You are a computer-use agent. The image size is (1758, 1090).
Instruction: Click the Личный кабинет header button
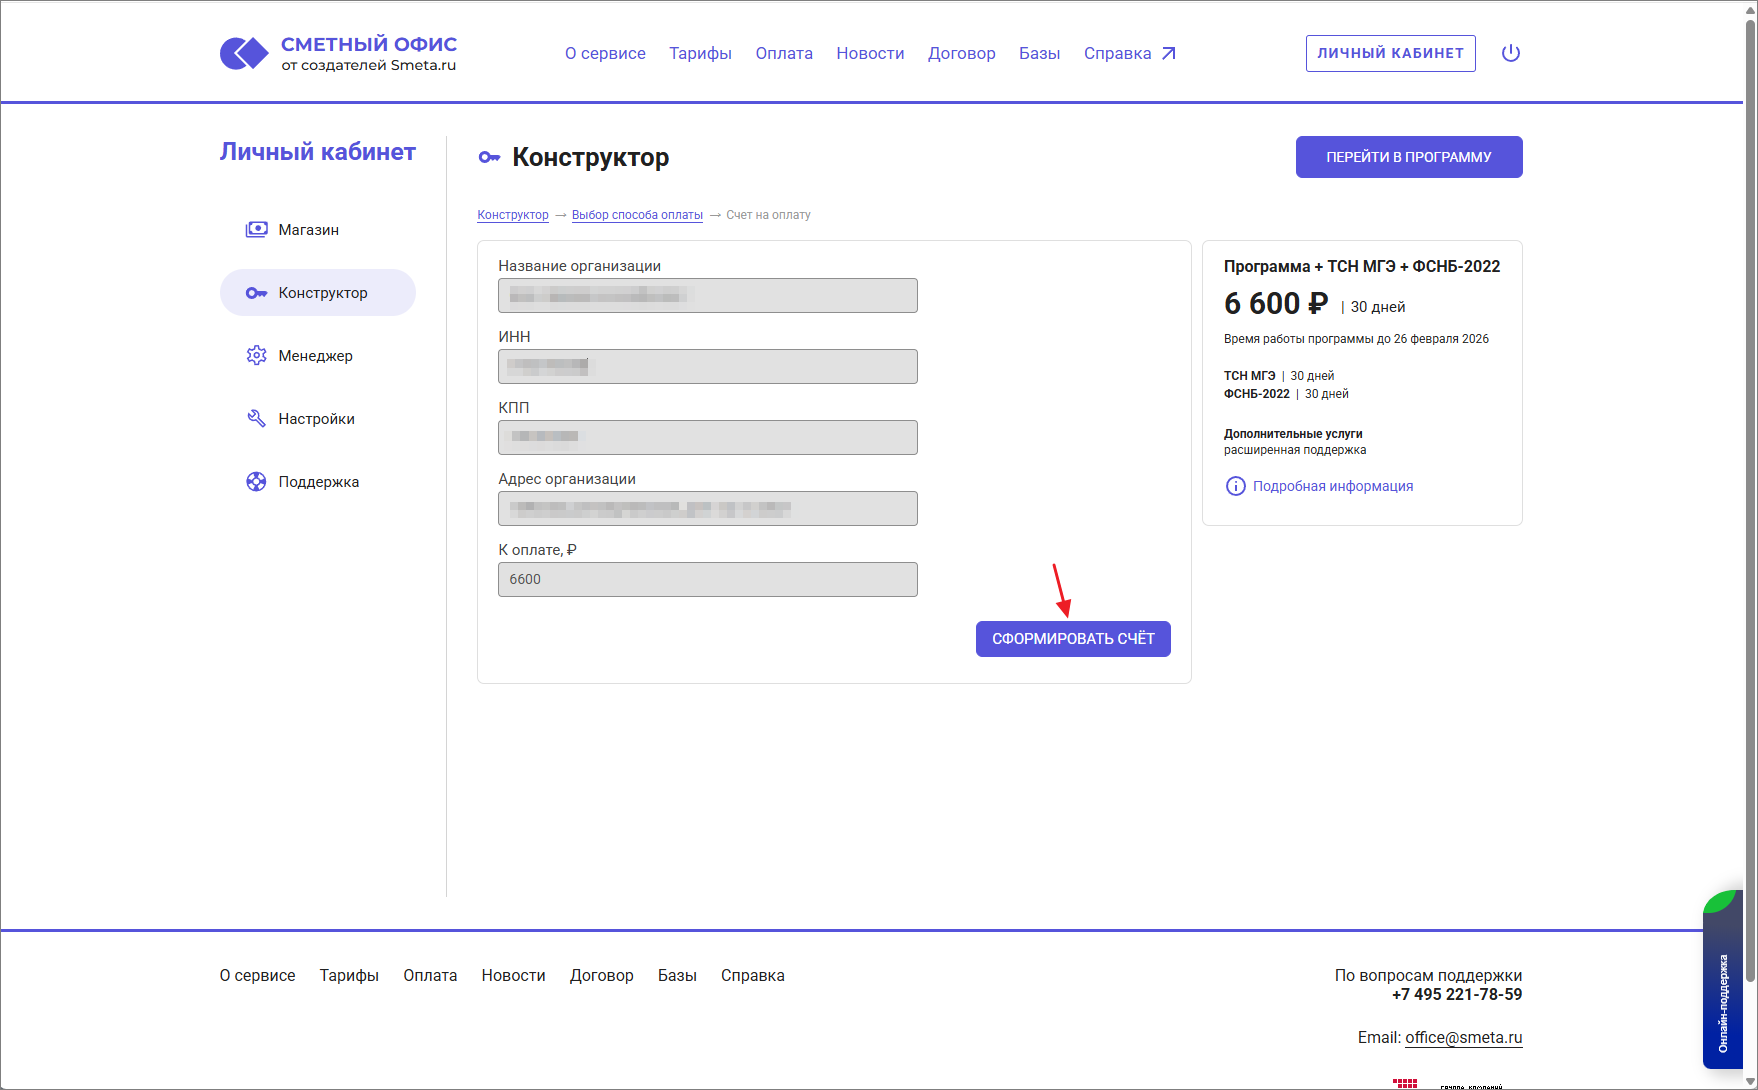pyautogui.click(x=1389, y=54)
